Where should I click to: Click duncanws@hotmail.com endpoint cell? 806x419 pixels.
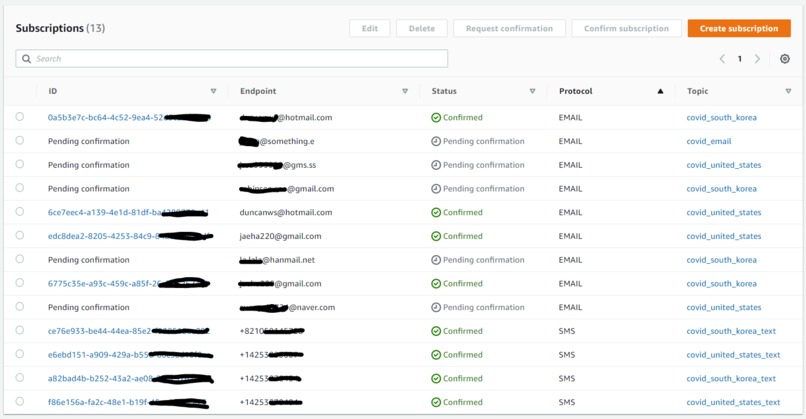point(286,212)
